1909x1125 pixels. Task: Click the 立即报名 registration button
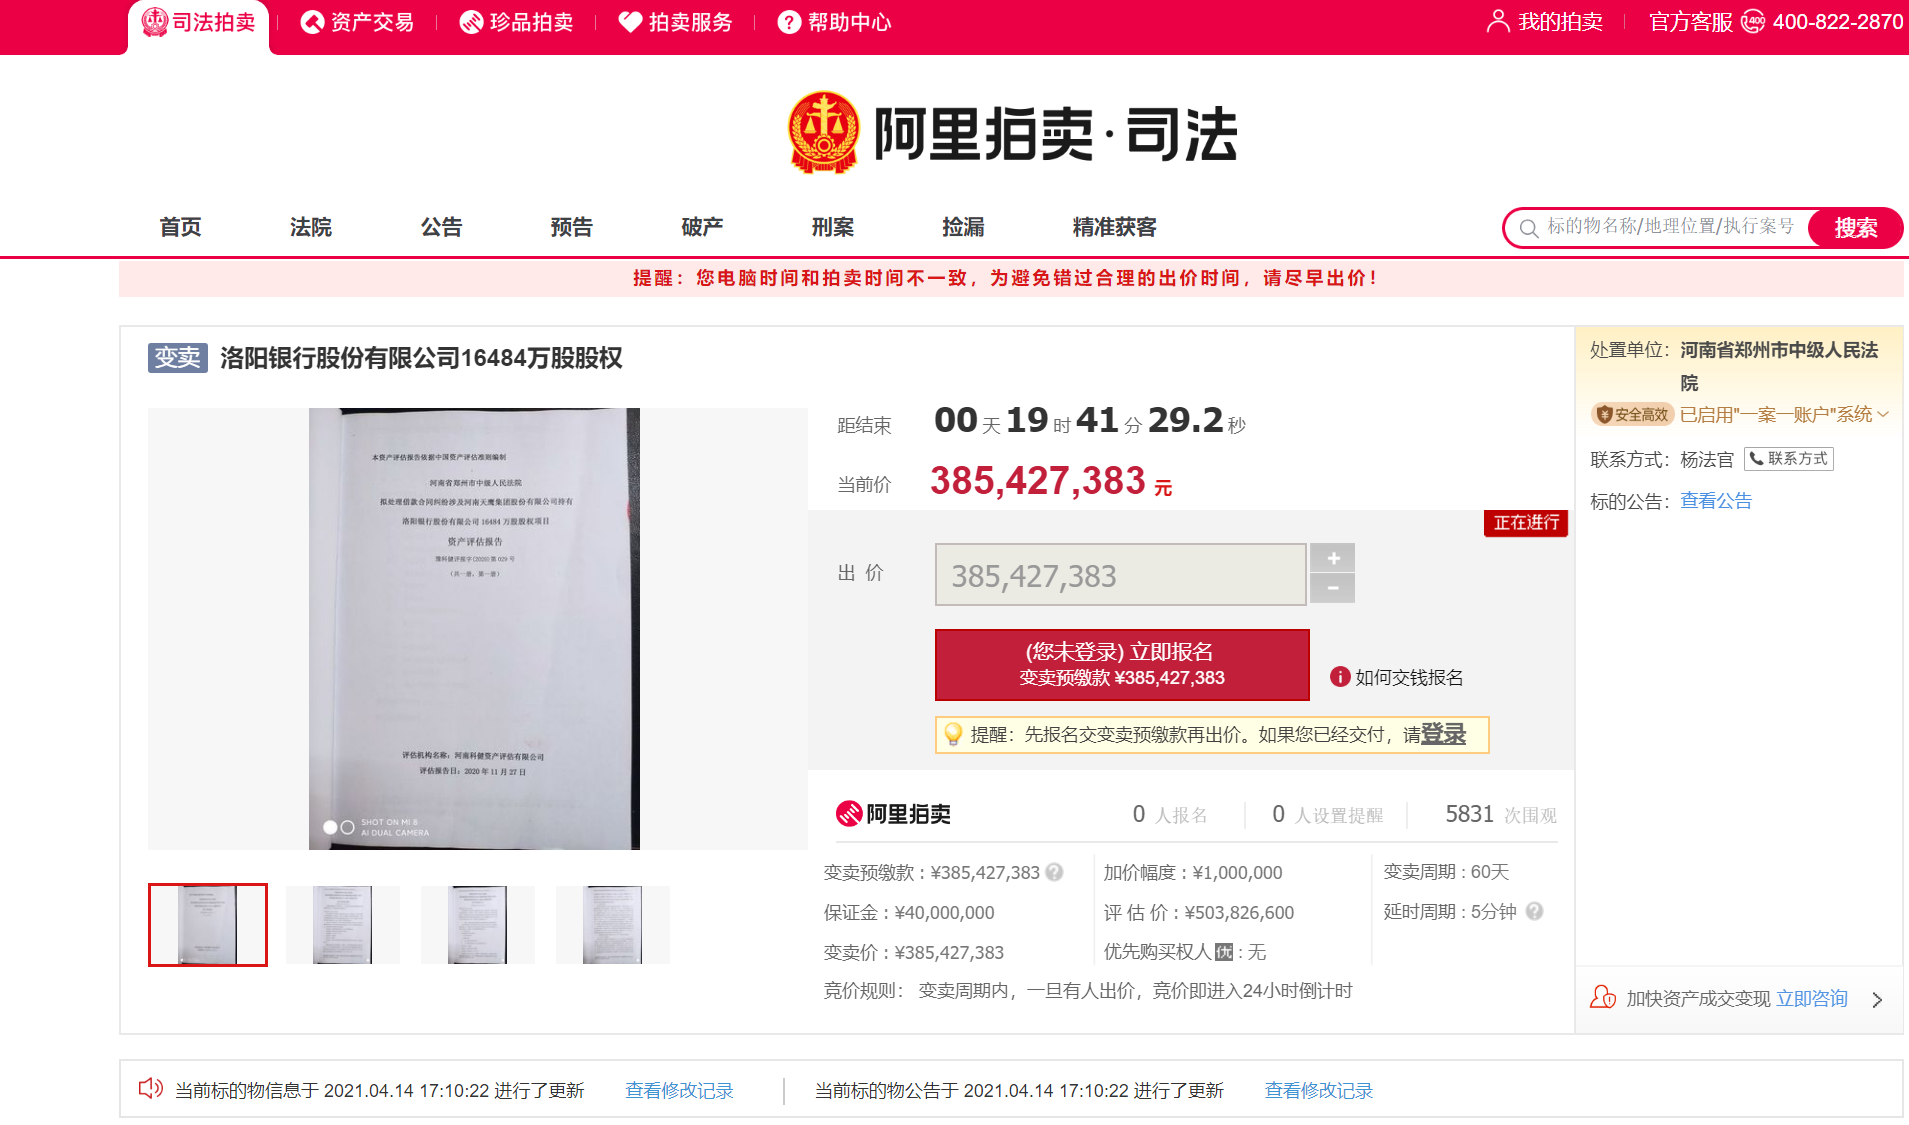click(x=1122, y=665)
